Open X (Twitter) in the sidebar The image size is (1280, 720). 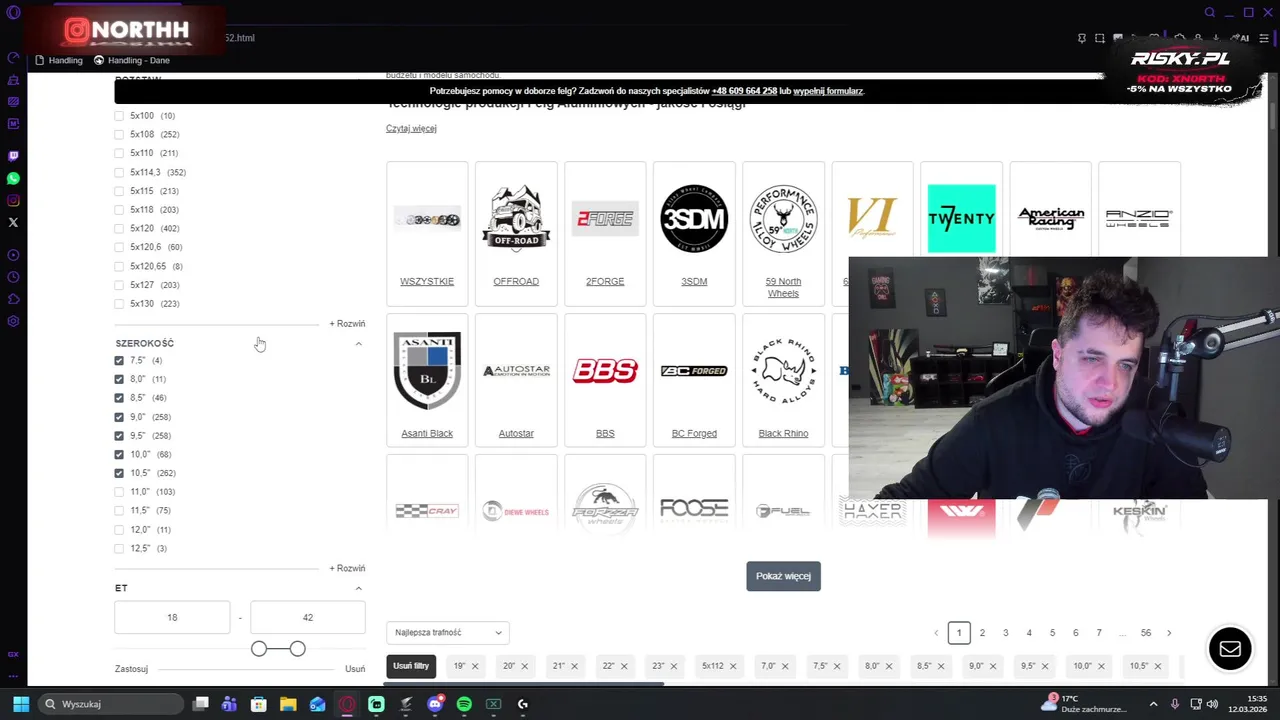(13, 222)
